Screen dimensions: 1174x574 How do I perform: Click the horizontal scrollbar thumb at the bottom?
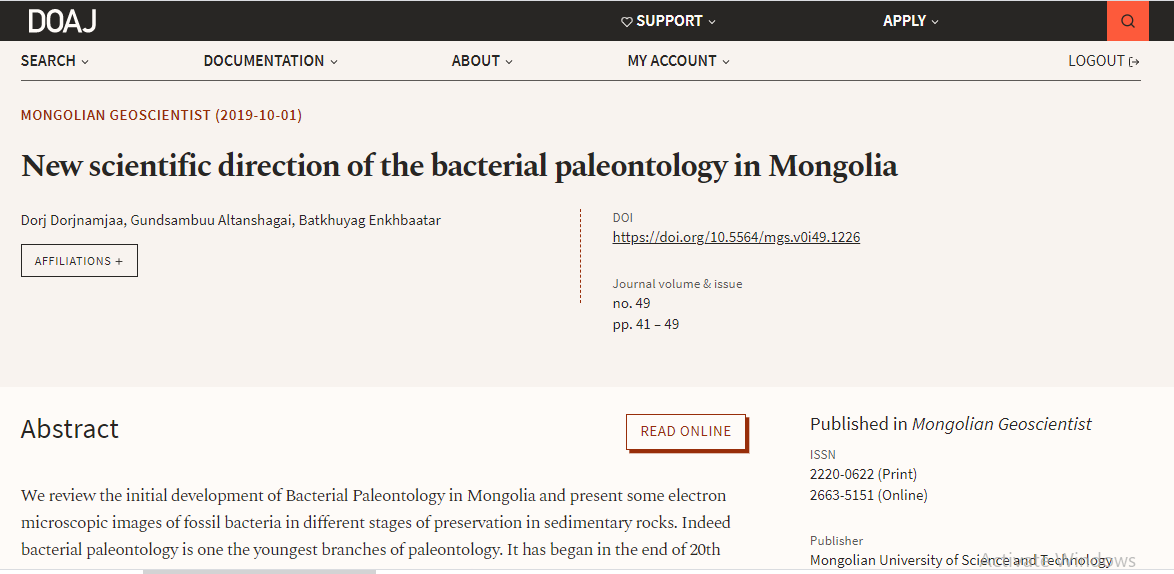coord(259,571)
